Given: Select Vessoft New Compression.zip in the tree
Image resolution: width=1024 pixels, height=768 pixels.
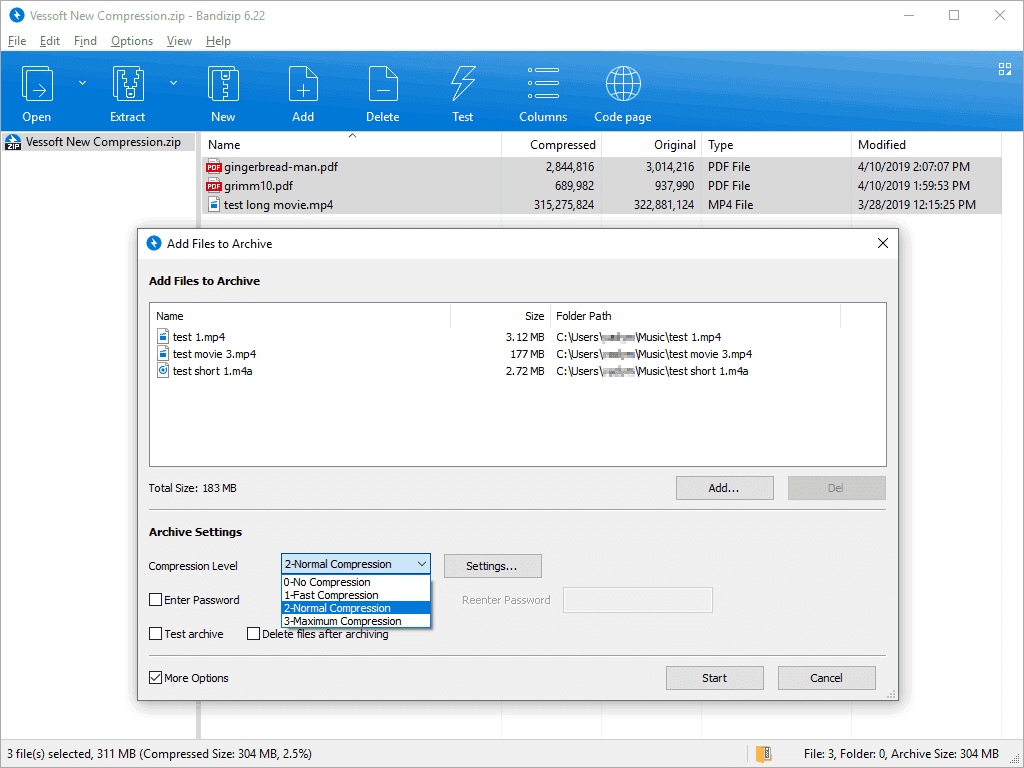Looking at the screenshot, I should coord(103,142).
